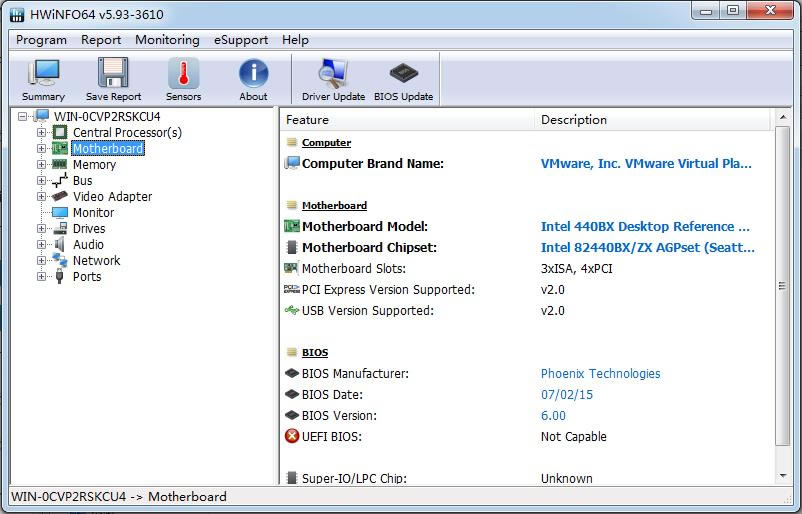Screen dimensions: 802x514
Task: Click the HWiNFO64 title bar app icon
Action: [x=17, y=14]
